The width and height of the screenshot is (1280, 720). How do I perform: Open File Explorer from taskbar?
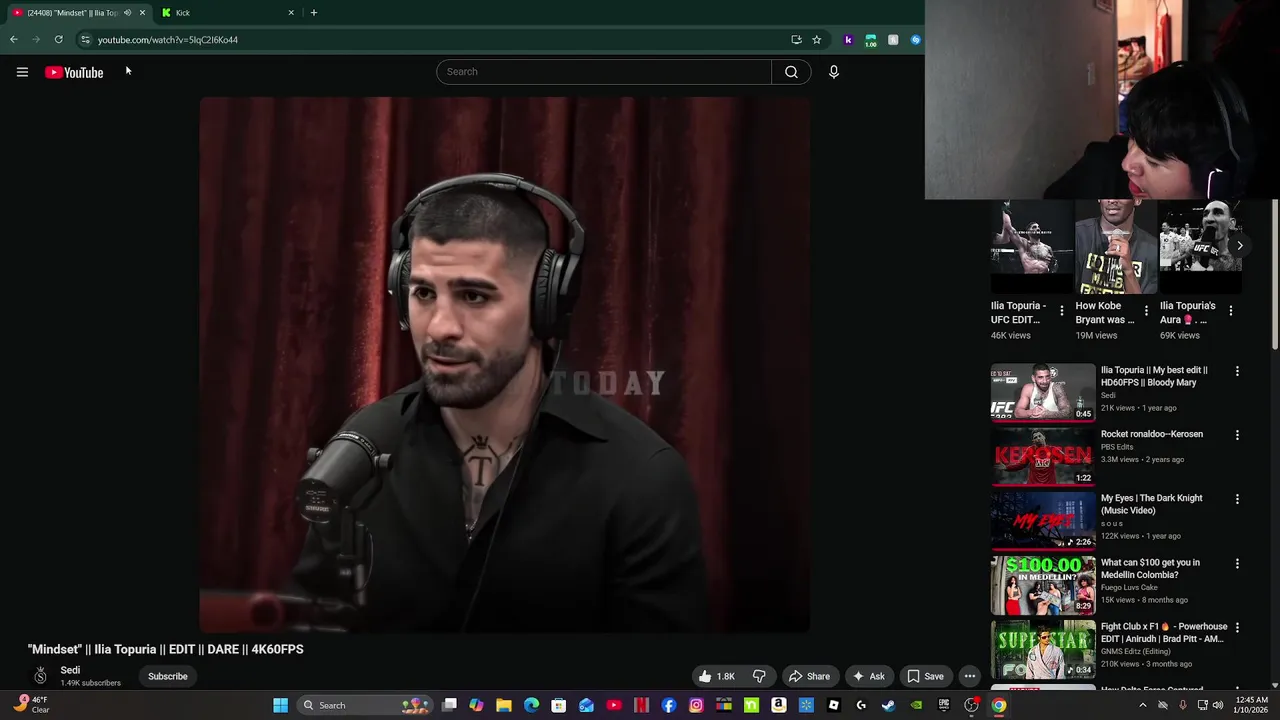tap(504, 705)
